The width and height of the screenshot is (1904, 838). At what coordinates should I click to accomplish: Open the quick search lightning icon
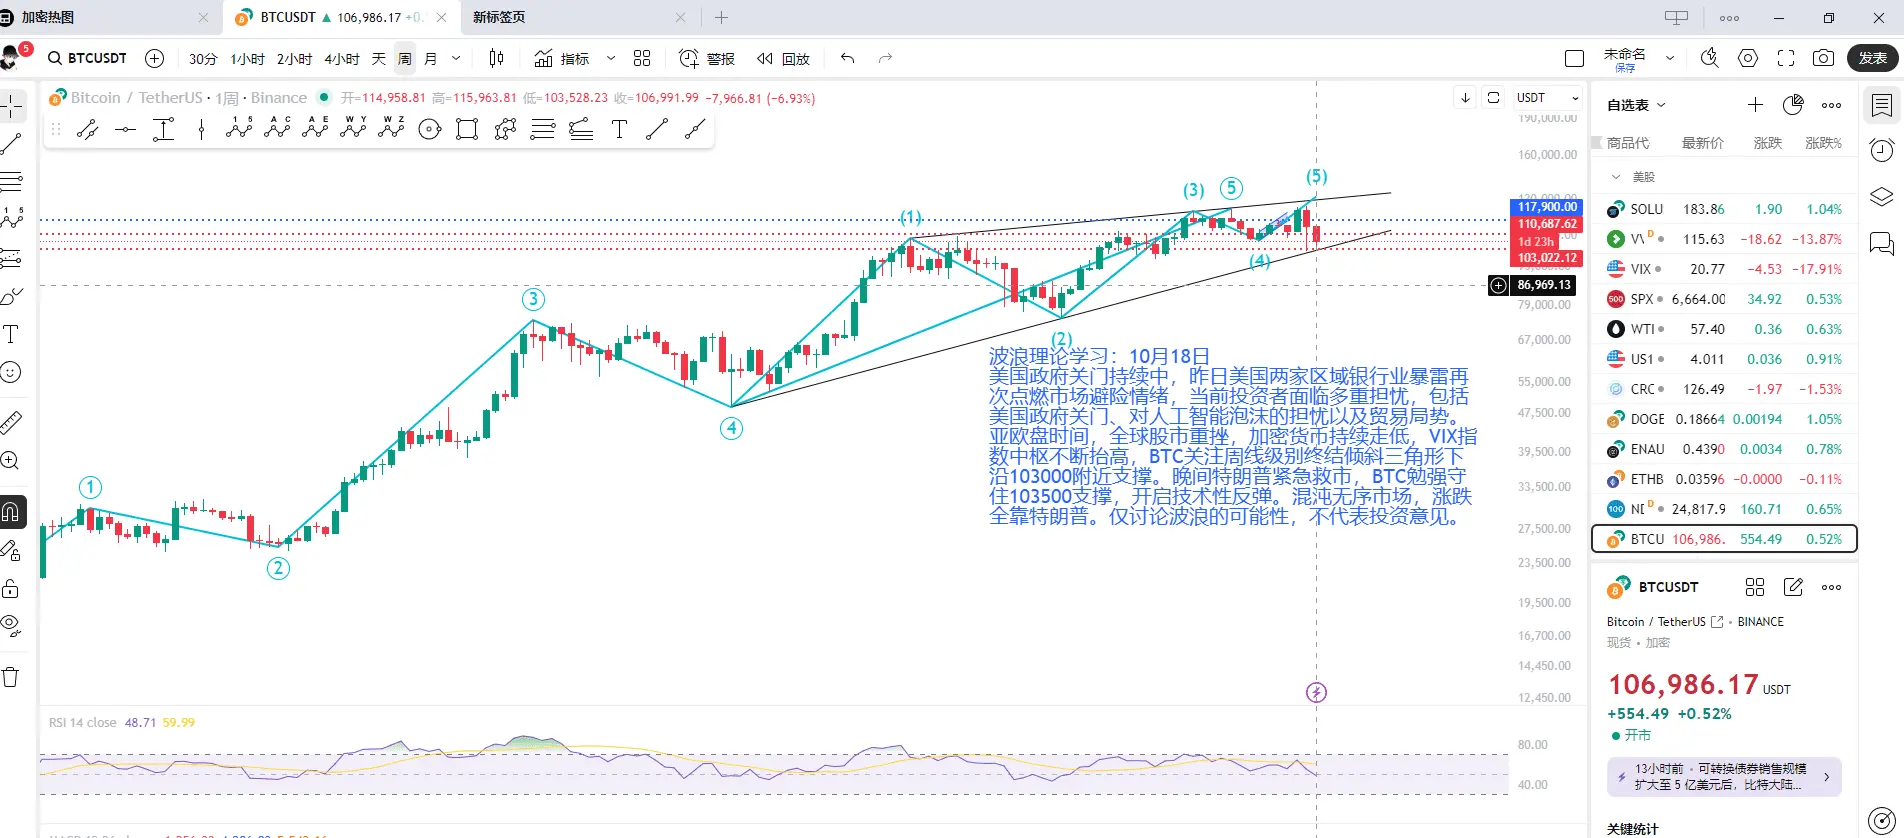[x=1710, y=59]
